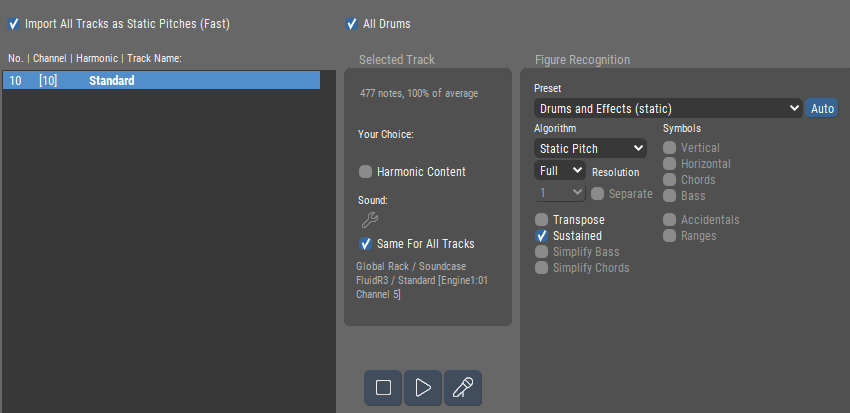Image resolution: width=850 pixels, height=413 pixels.
Task: Click the stop playback square button
Action: tap(383, 388)
